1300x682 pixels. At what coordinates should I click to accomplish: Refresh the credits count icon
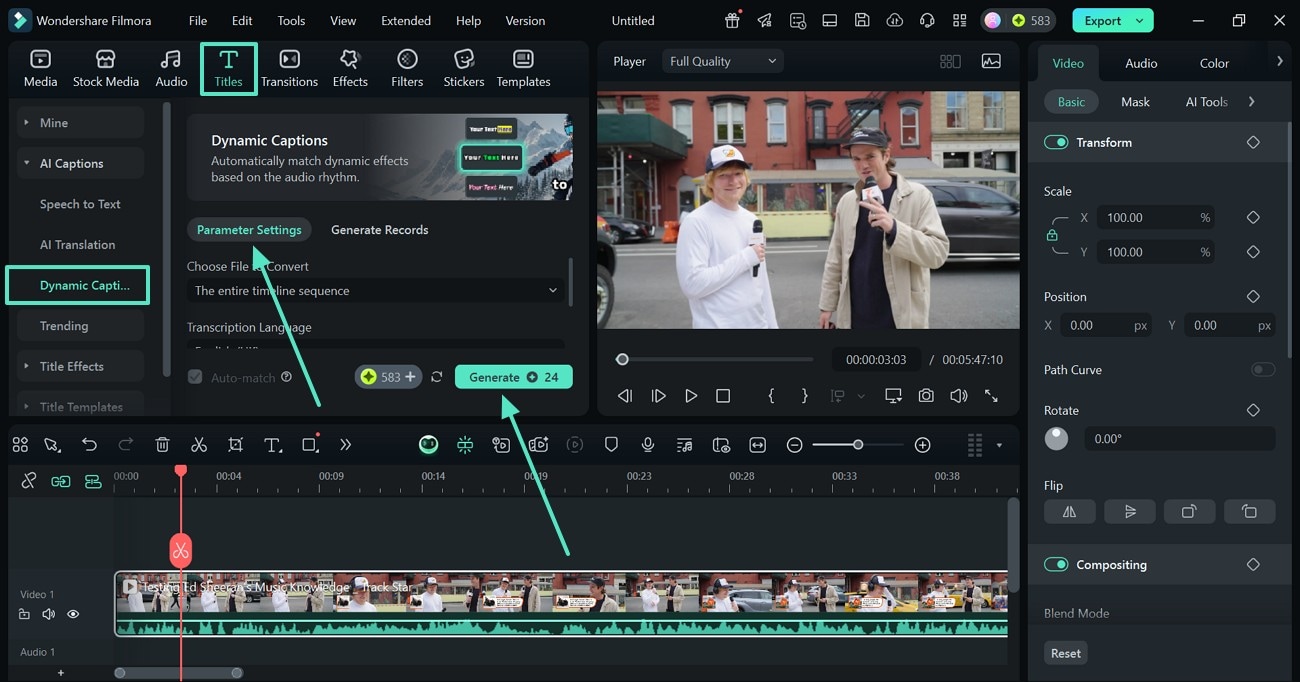pos(437,377)
